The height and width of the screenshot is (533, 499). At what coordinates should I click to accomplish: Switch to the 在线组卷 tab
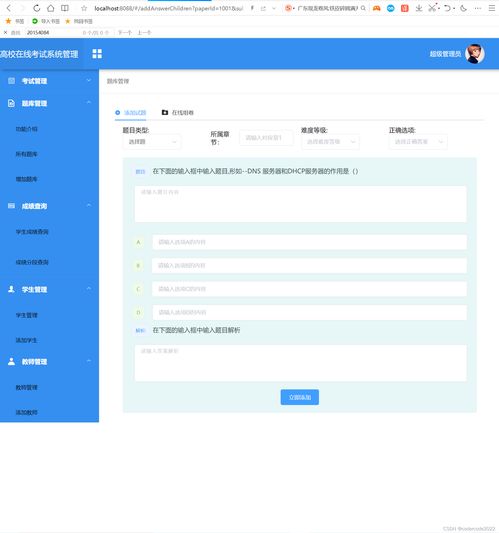pyautogui.click(x=178, y=113)
